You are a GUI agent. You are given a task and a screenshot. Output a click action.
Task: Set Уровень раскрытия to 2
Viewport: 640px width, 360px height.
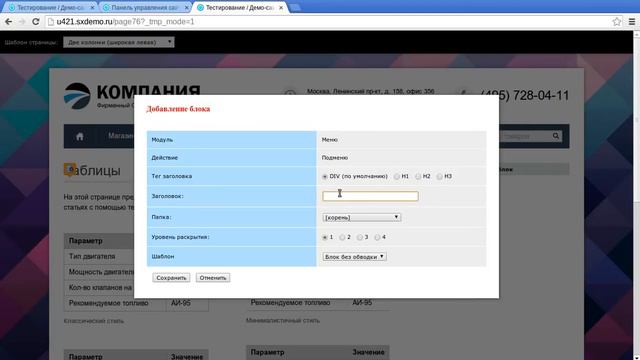point(342,237)
